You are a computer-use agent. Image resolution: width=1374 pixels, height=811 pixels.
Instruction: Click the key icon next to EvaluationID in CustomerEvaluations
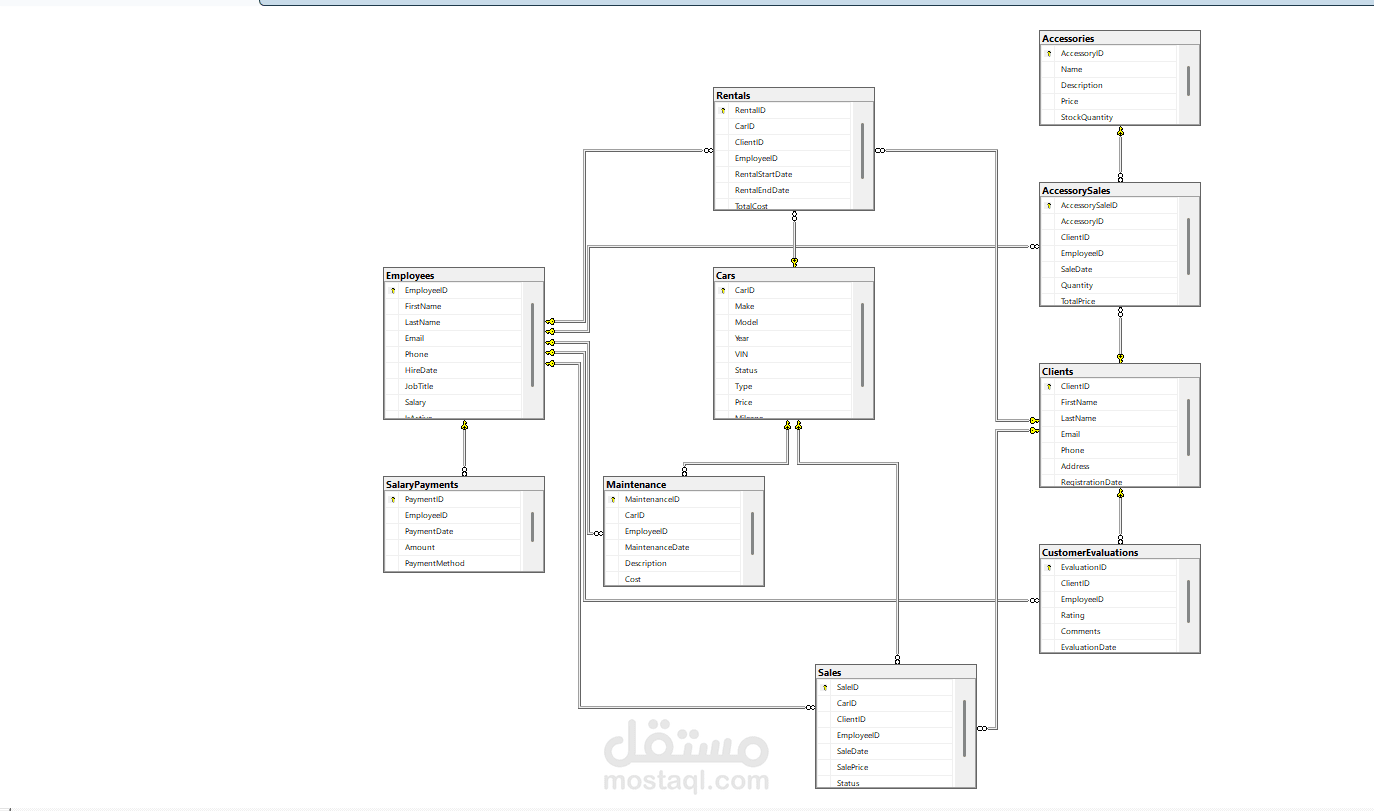(x=1048, y=567)
